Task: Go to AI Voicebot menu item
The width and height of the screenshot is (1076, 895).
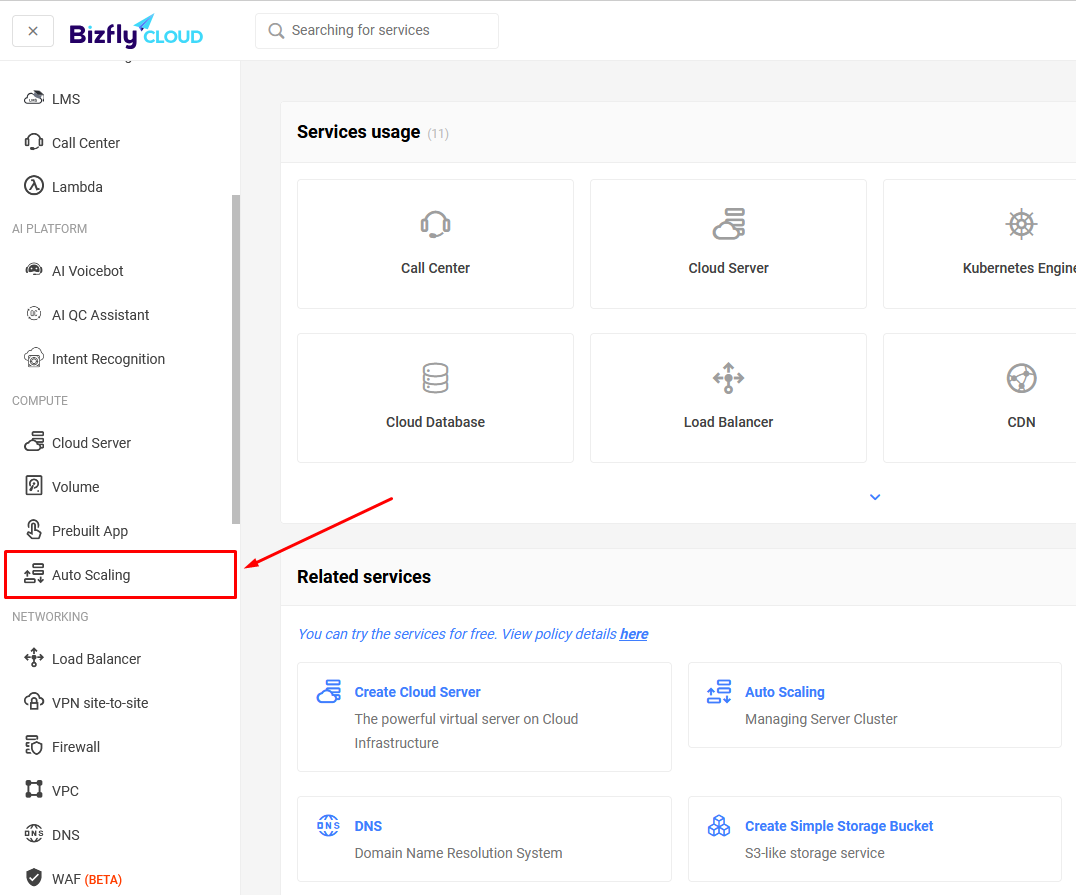Action: coord(88,270)
